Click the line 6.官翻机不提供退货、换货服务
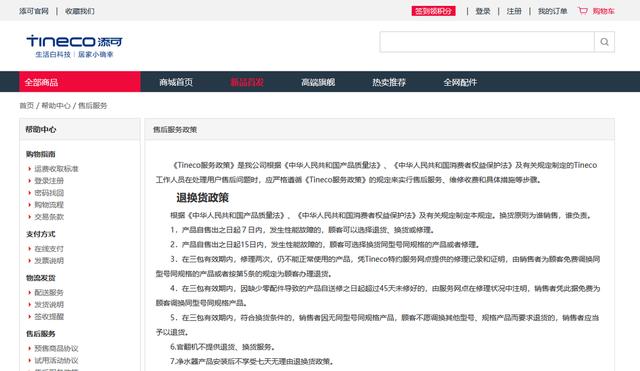This screenshot has width=640, height=371. tap(223, 347)
